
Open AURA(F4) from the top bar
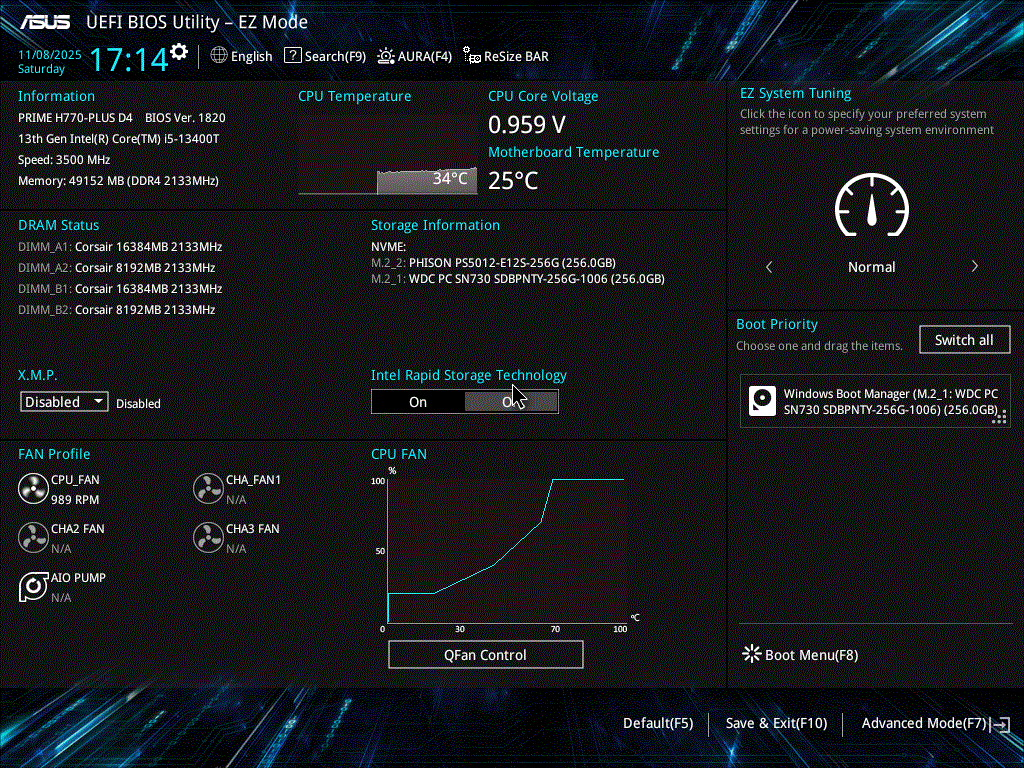[x=414, y=56]
